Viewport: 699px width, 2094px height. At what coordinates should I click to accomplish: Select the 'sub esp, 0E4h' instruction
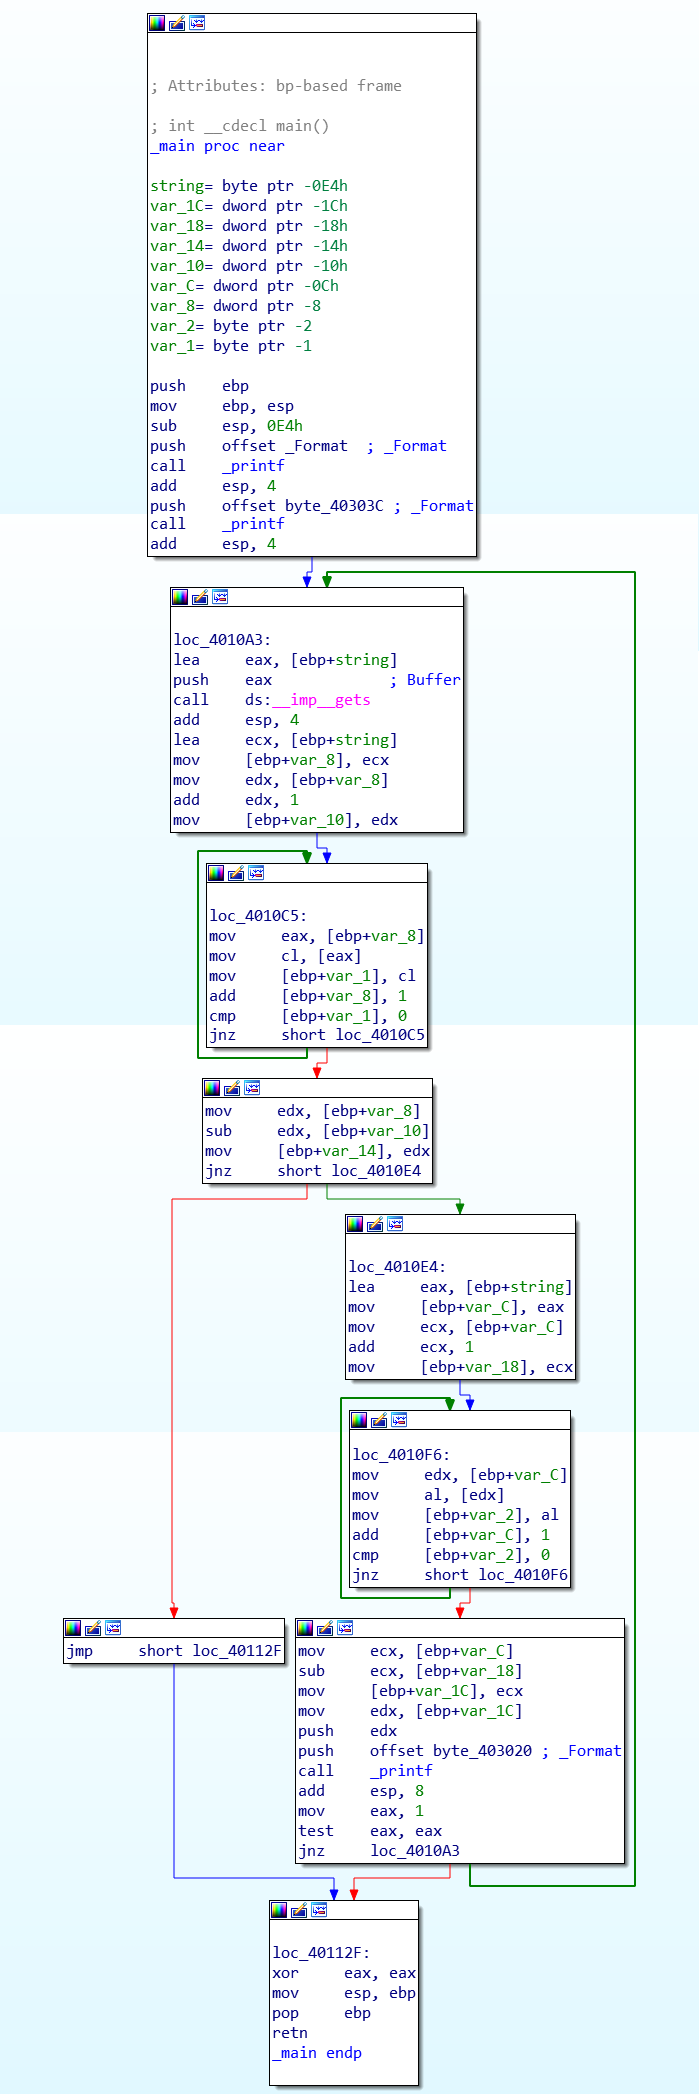(227, 426)
